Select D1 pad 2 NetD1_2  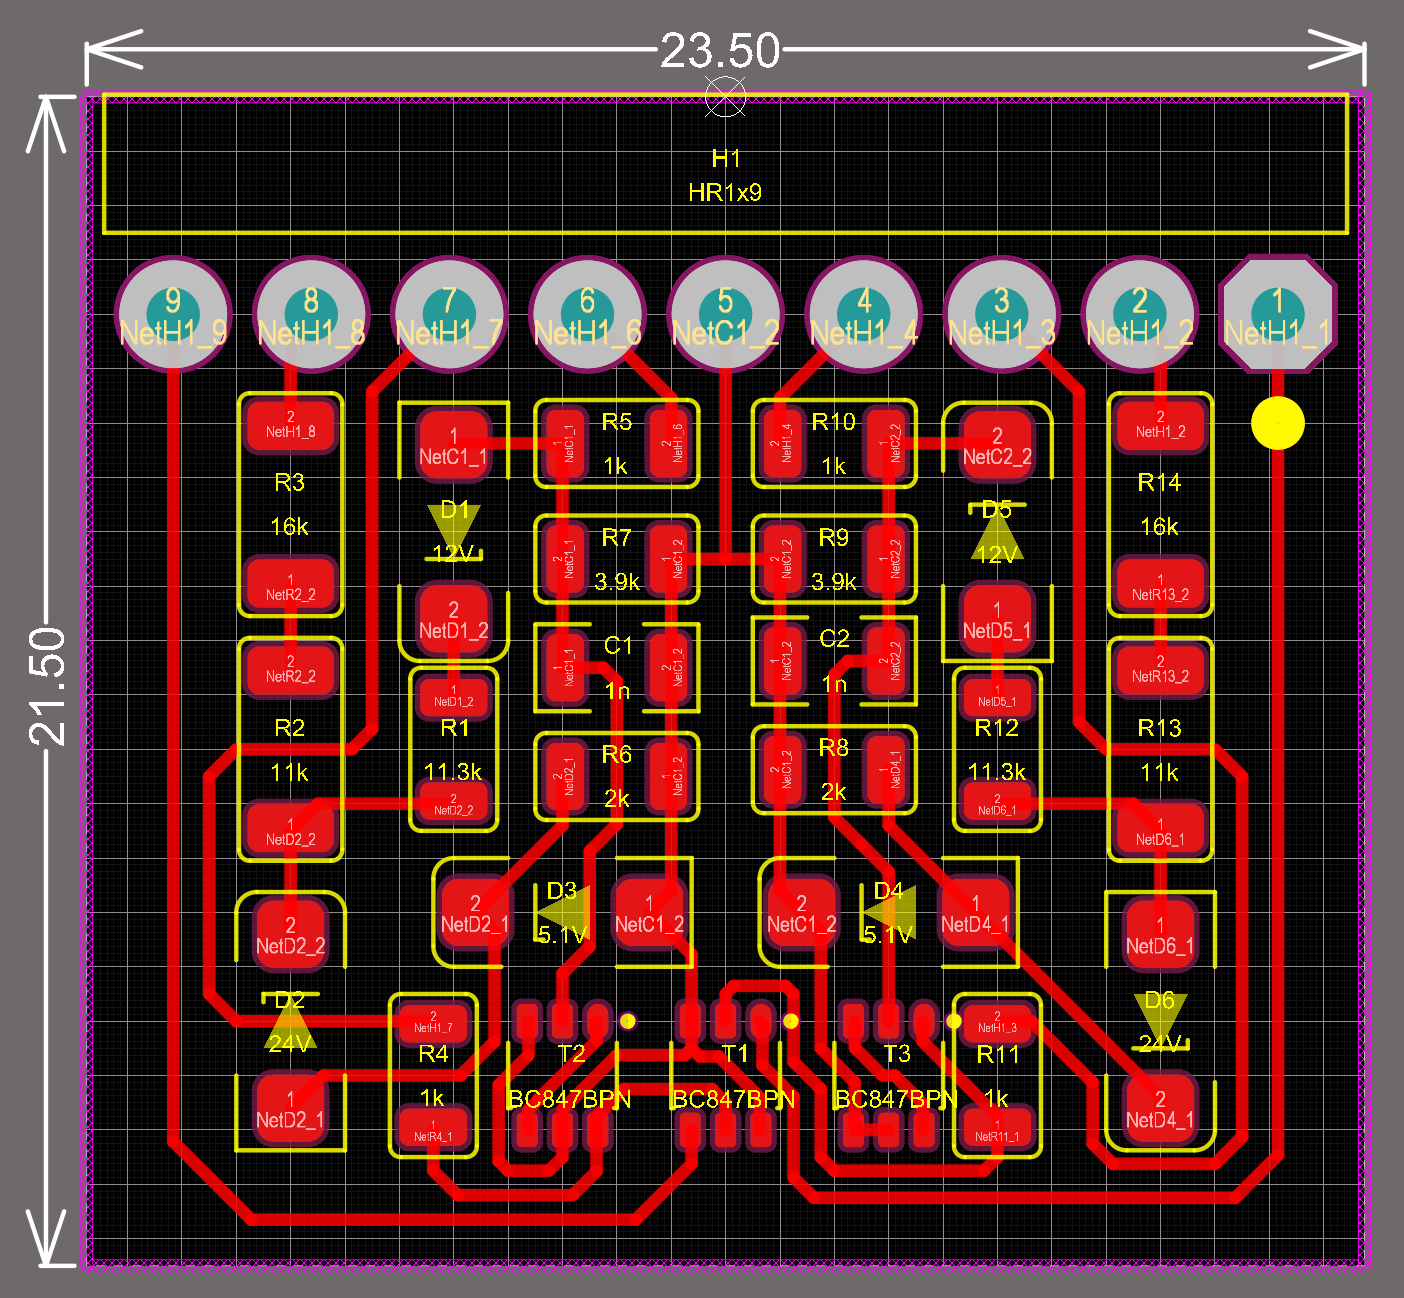point(453,621)
